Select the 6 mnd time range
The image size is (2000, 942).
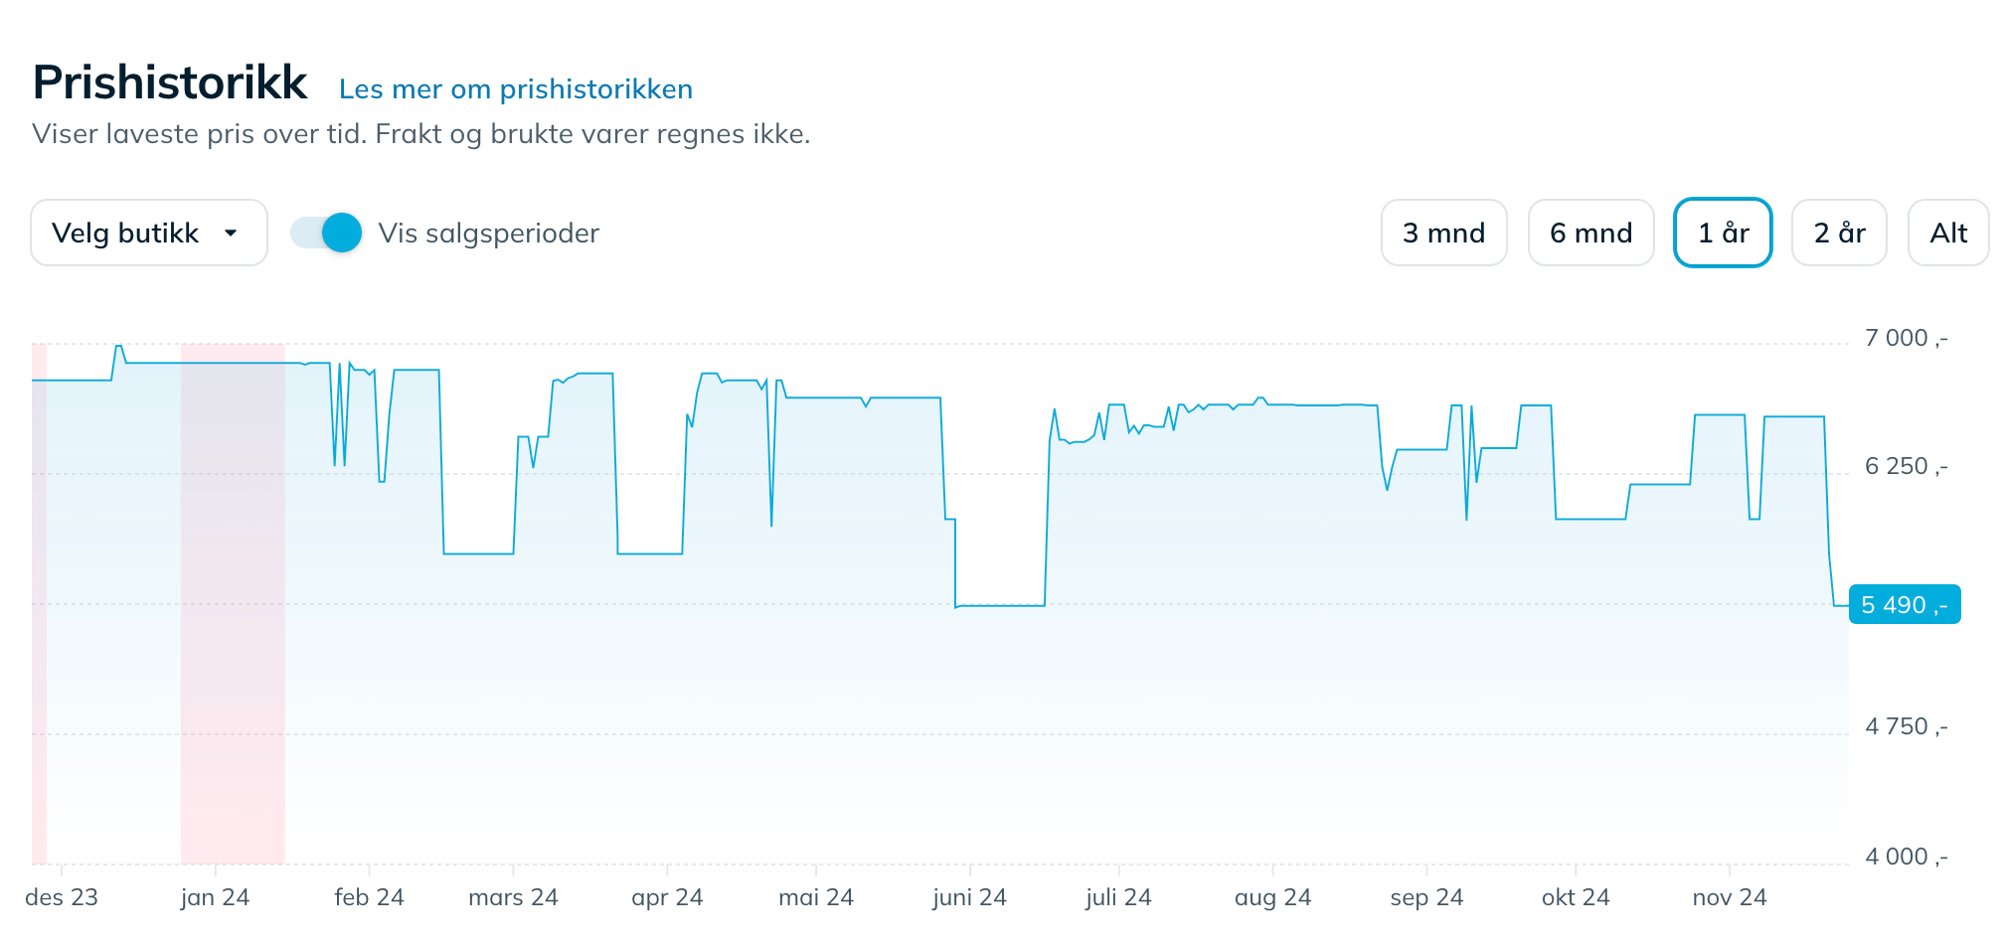[1590, 233]
